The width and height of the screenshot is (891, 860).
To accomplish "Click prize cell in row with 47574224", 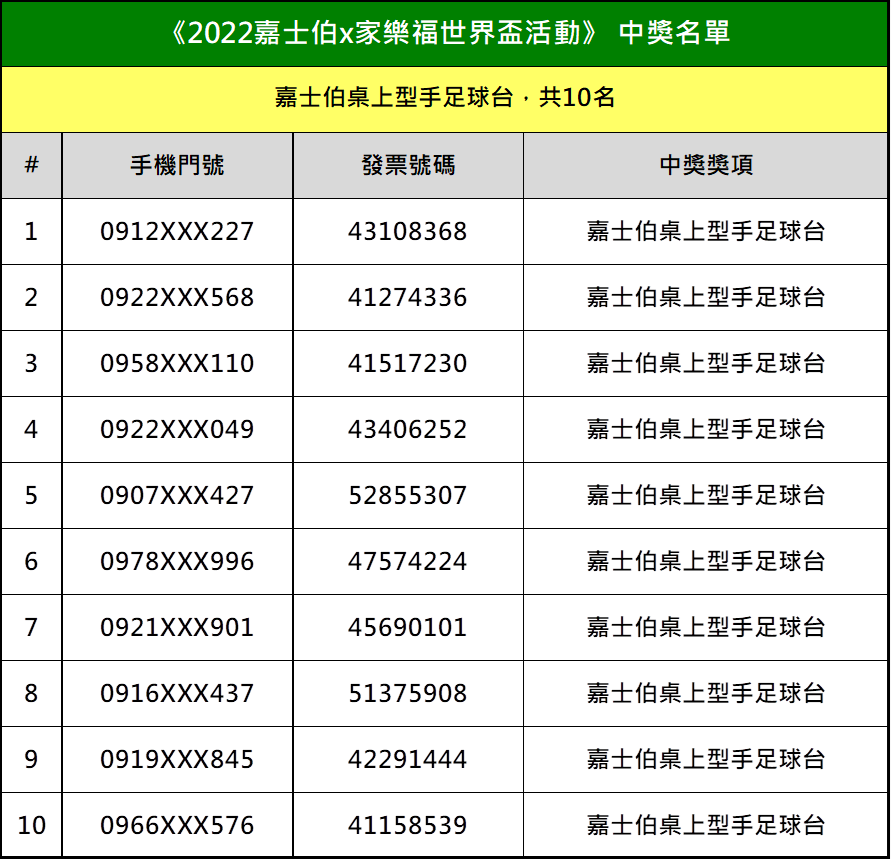I will coord(706,562).
